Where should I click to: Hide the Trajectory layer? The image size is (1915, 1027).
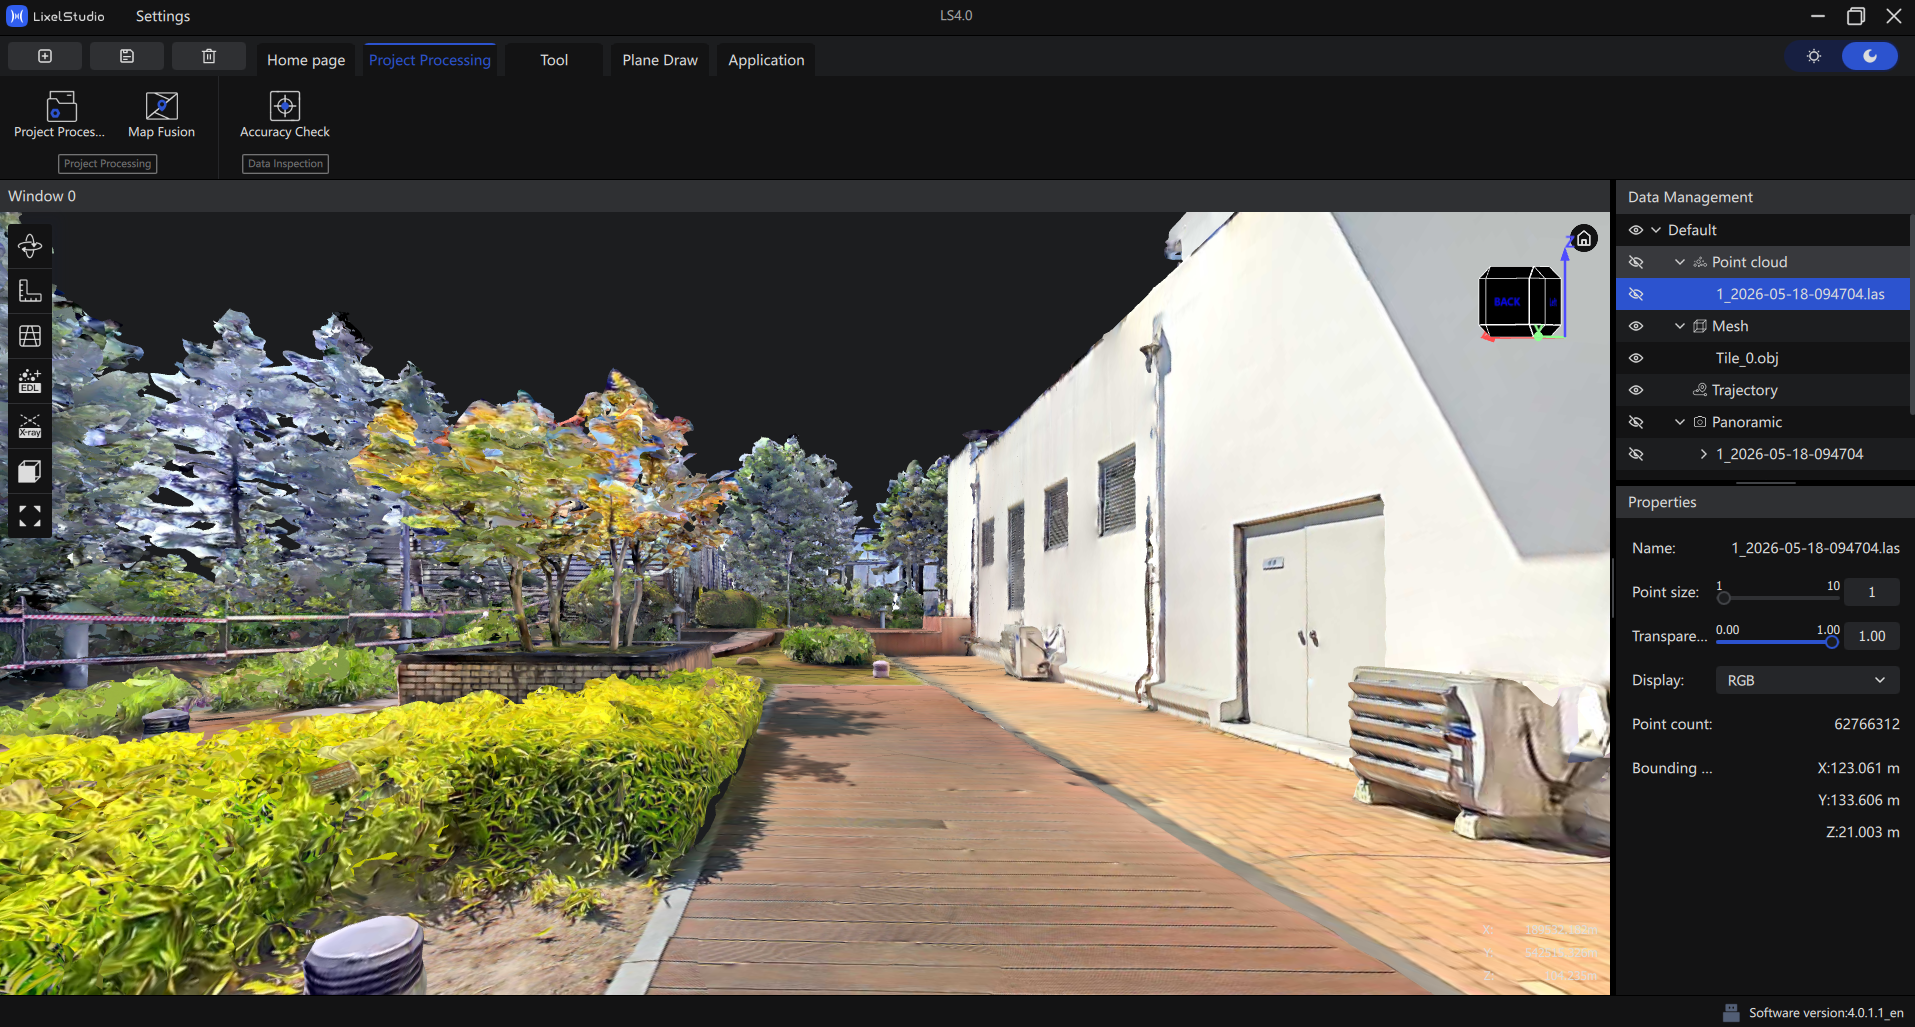coord(1636,390)
